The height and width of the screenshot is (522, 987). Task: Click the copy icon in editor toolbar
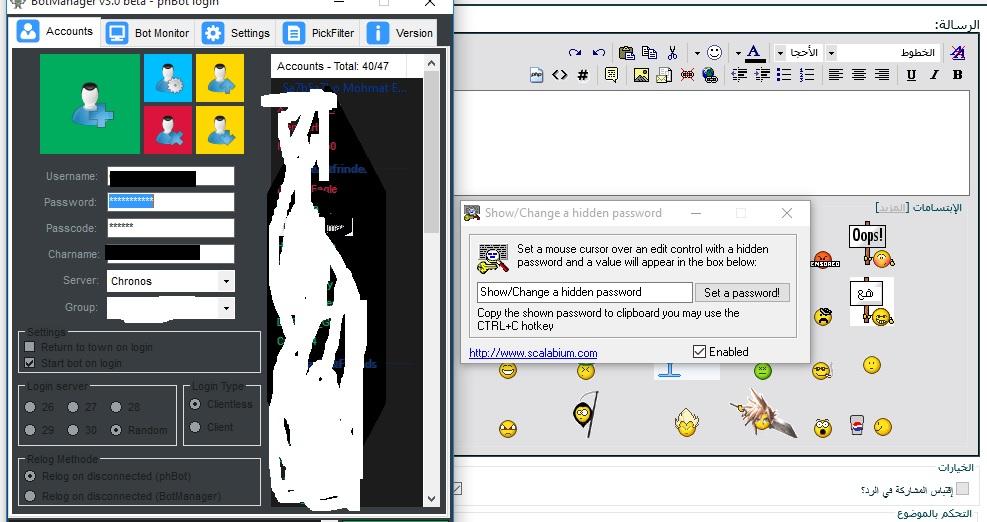pyautogui.click(x=649, y=52)
